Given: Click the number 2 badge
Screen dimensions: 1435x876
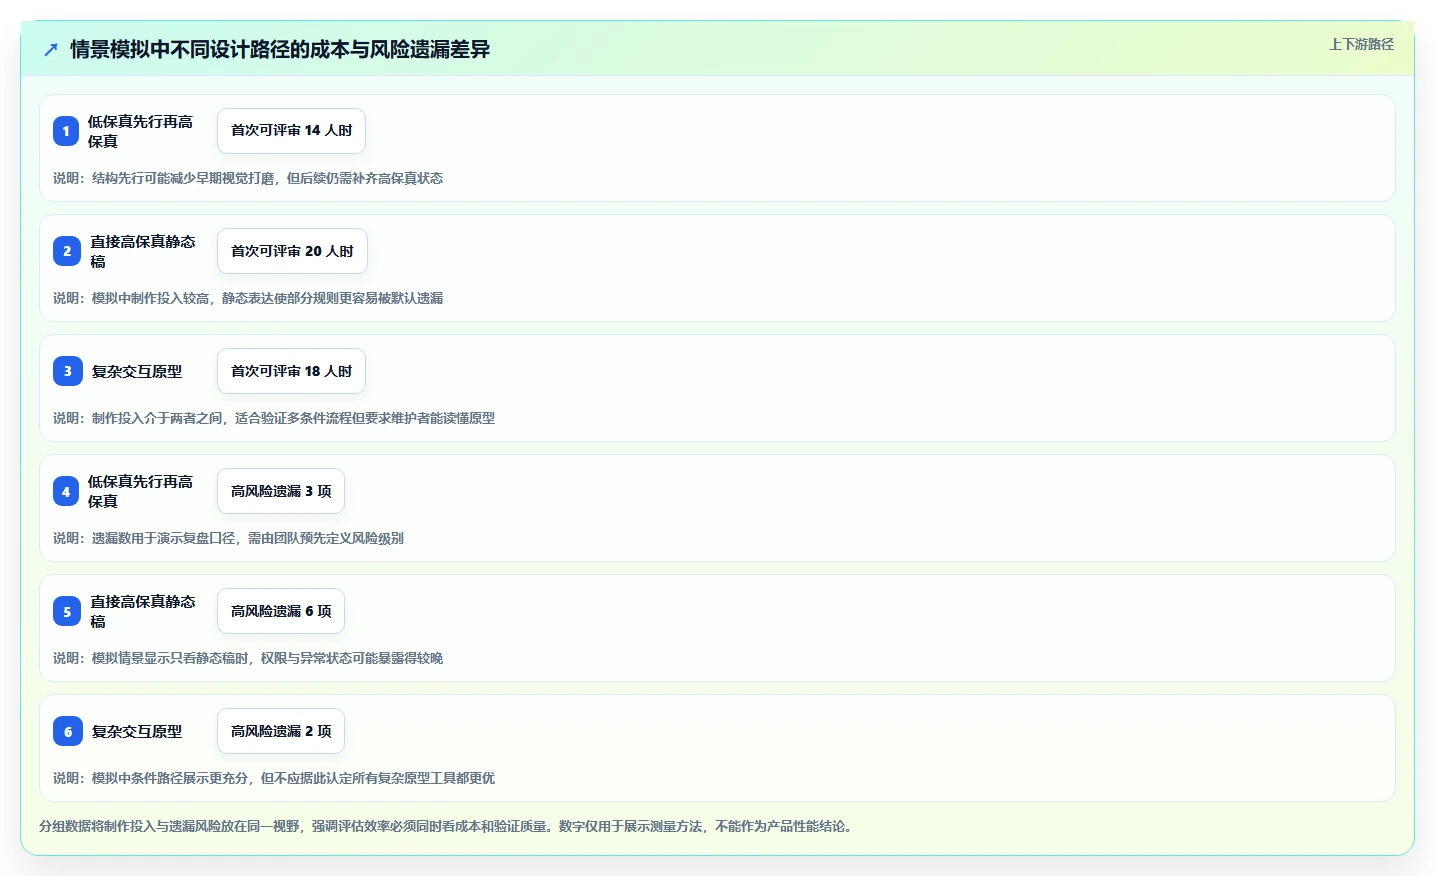Looking at the screenshot, I should point(67,251).
